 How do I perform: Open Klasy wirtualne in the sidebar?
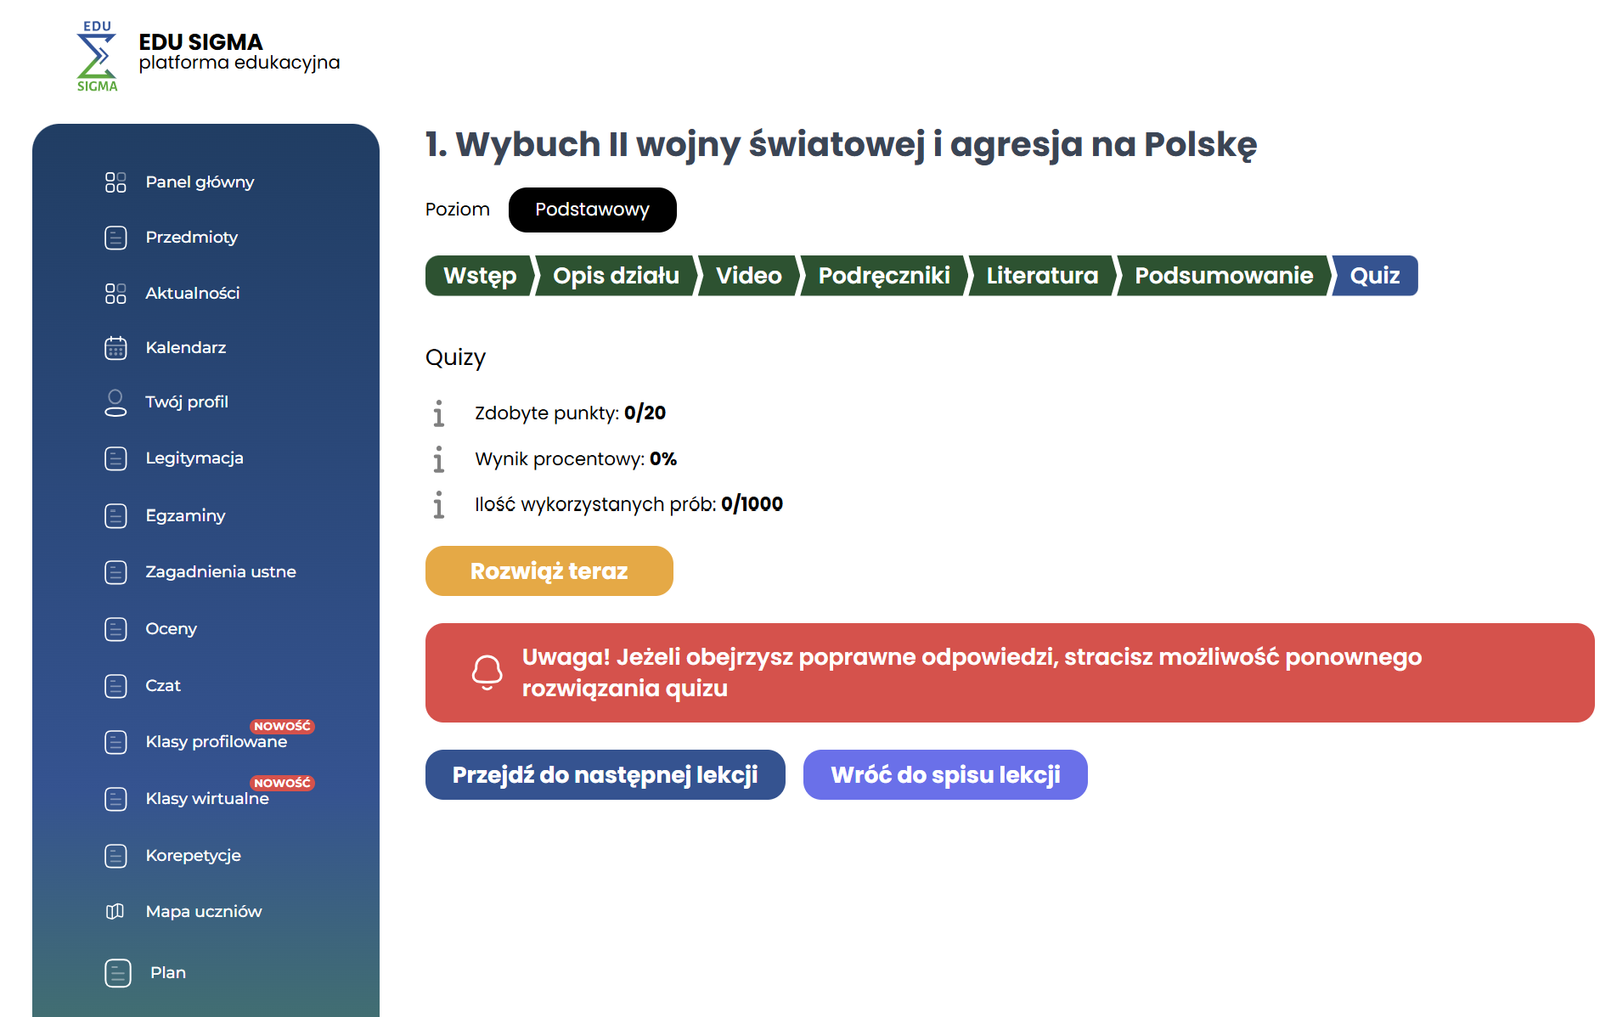207,798
